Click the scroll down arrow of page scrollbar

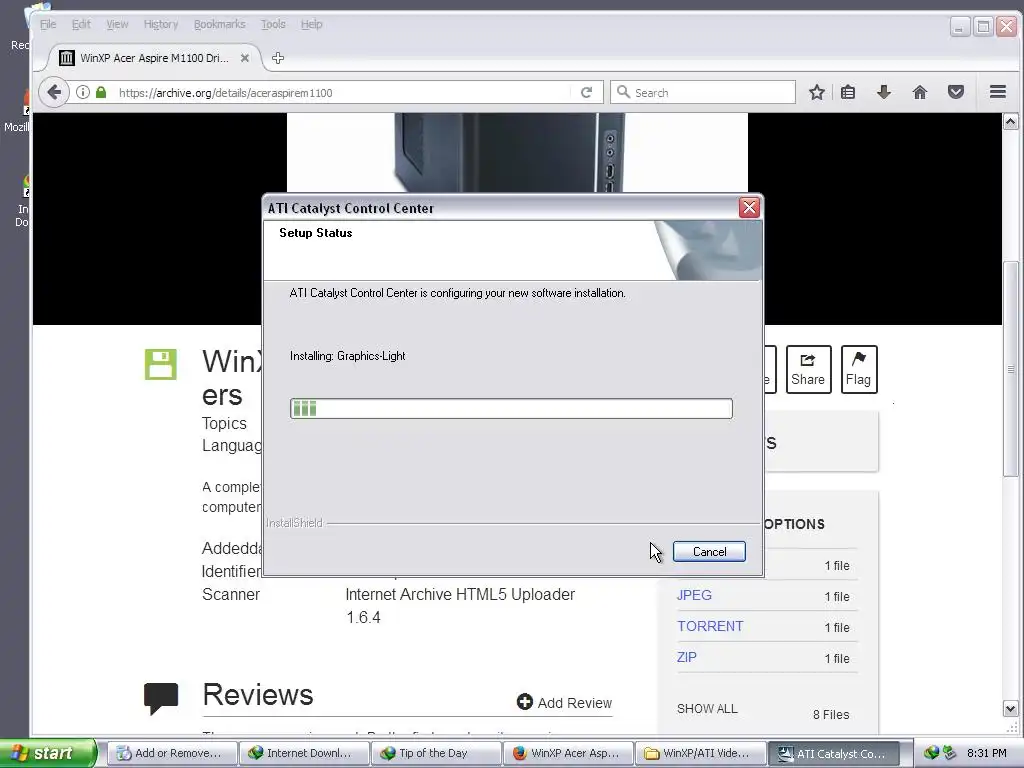coord(1010,709)
